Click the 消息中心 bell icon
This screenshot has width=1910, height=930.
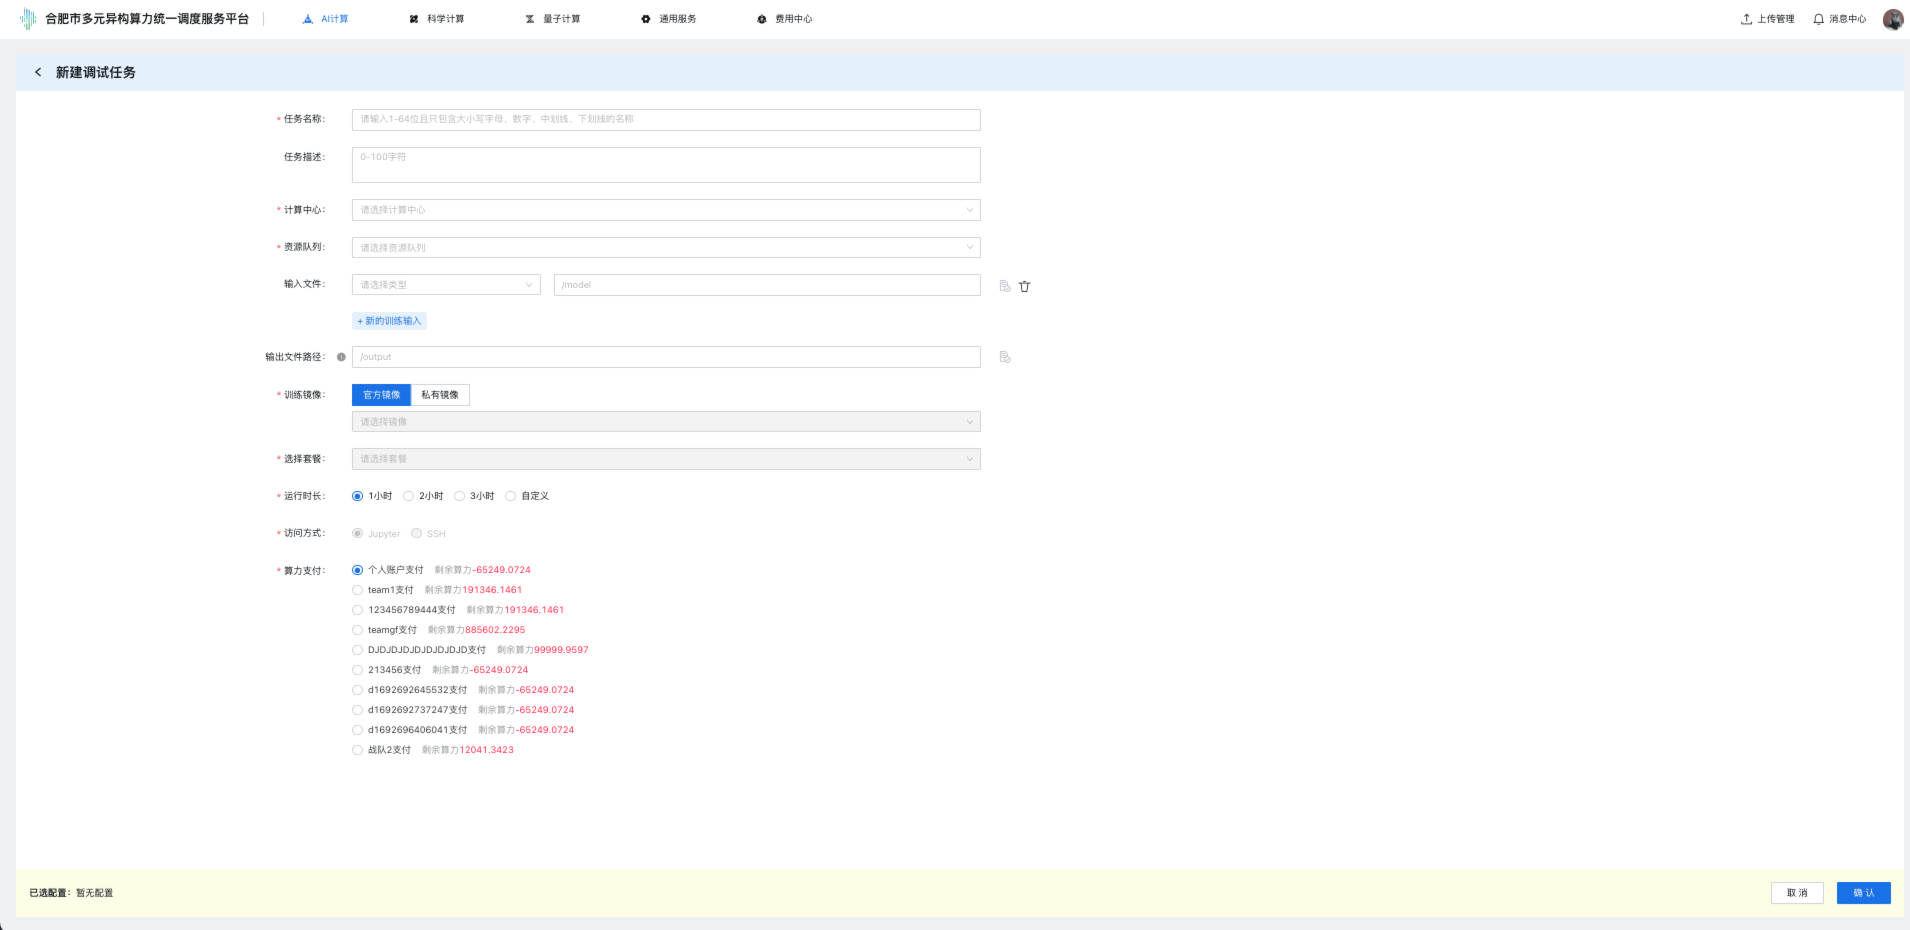click(x=1818, y=19)
